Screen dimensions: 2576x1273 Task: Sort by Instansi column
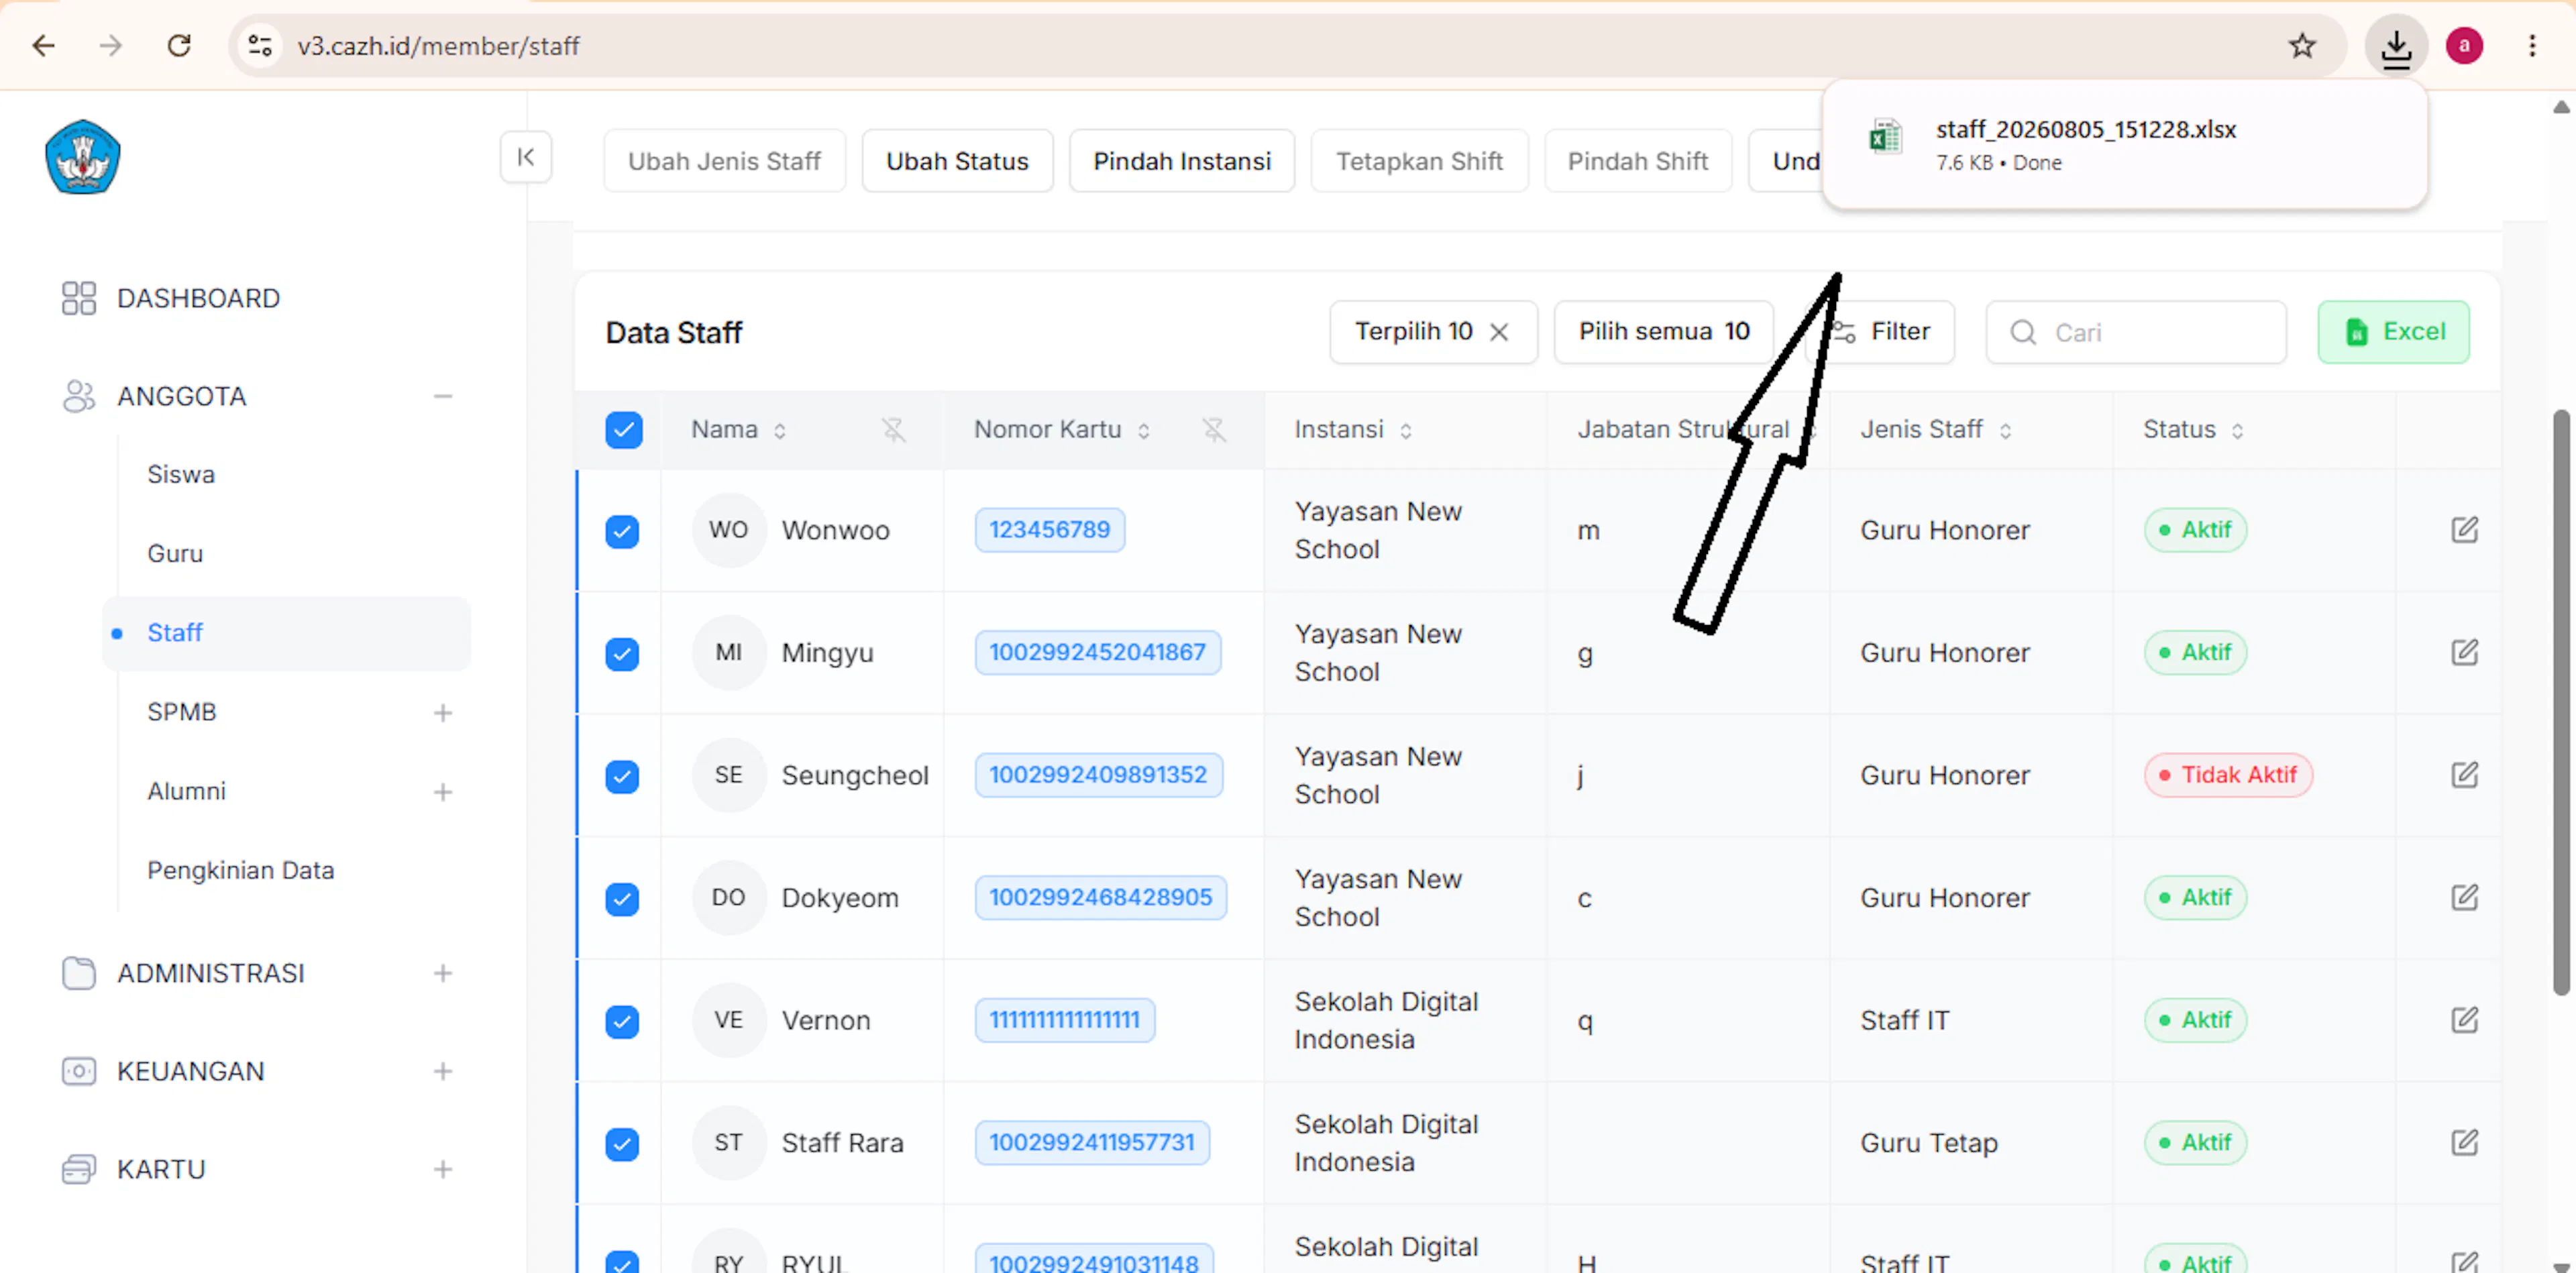point(1406,431)
